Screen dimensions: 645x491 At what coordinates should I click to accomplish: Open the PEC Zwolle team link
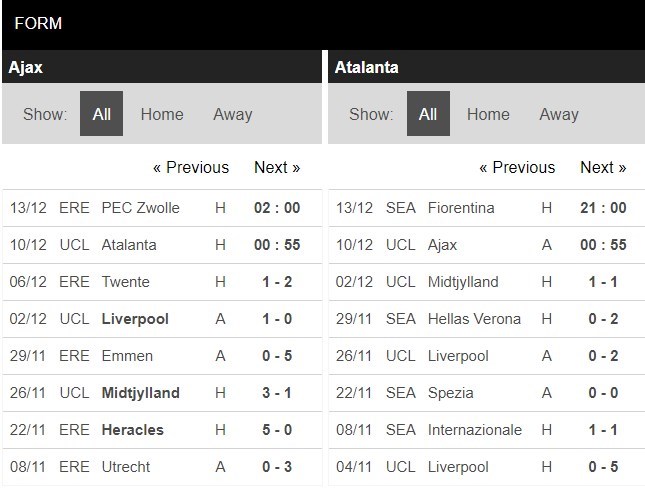coord(141,208)
